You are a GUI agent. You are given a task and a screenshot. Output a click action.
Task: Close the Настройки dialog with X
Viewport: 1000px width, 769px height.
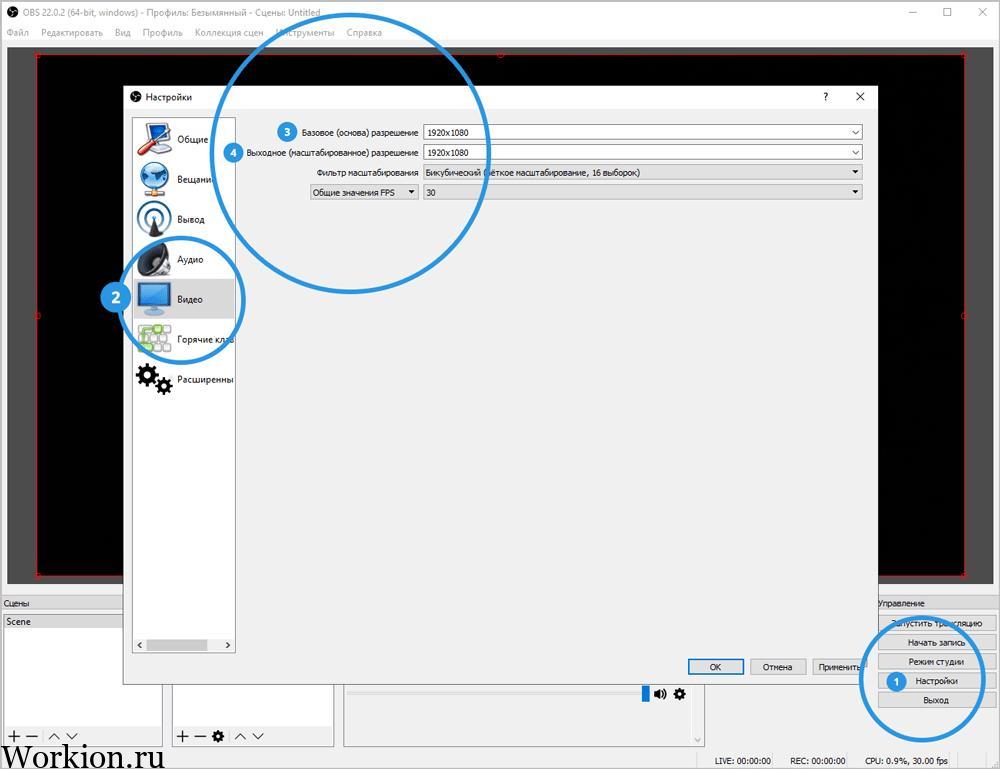coord(860,96)
